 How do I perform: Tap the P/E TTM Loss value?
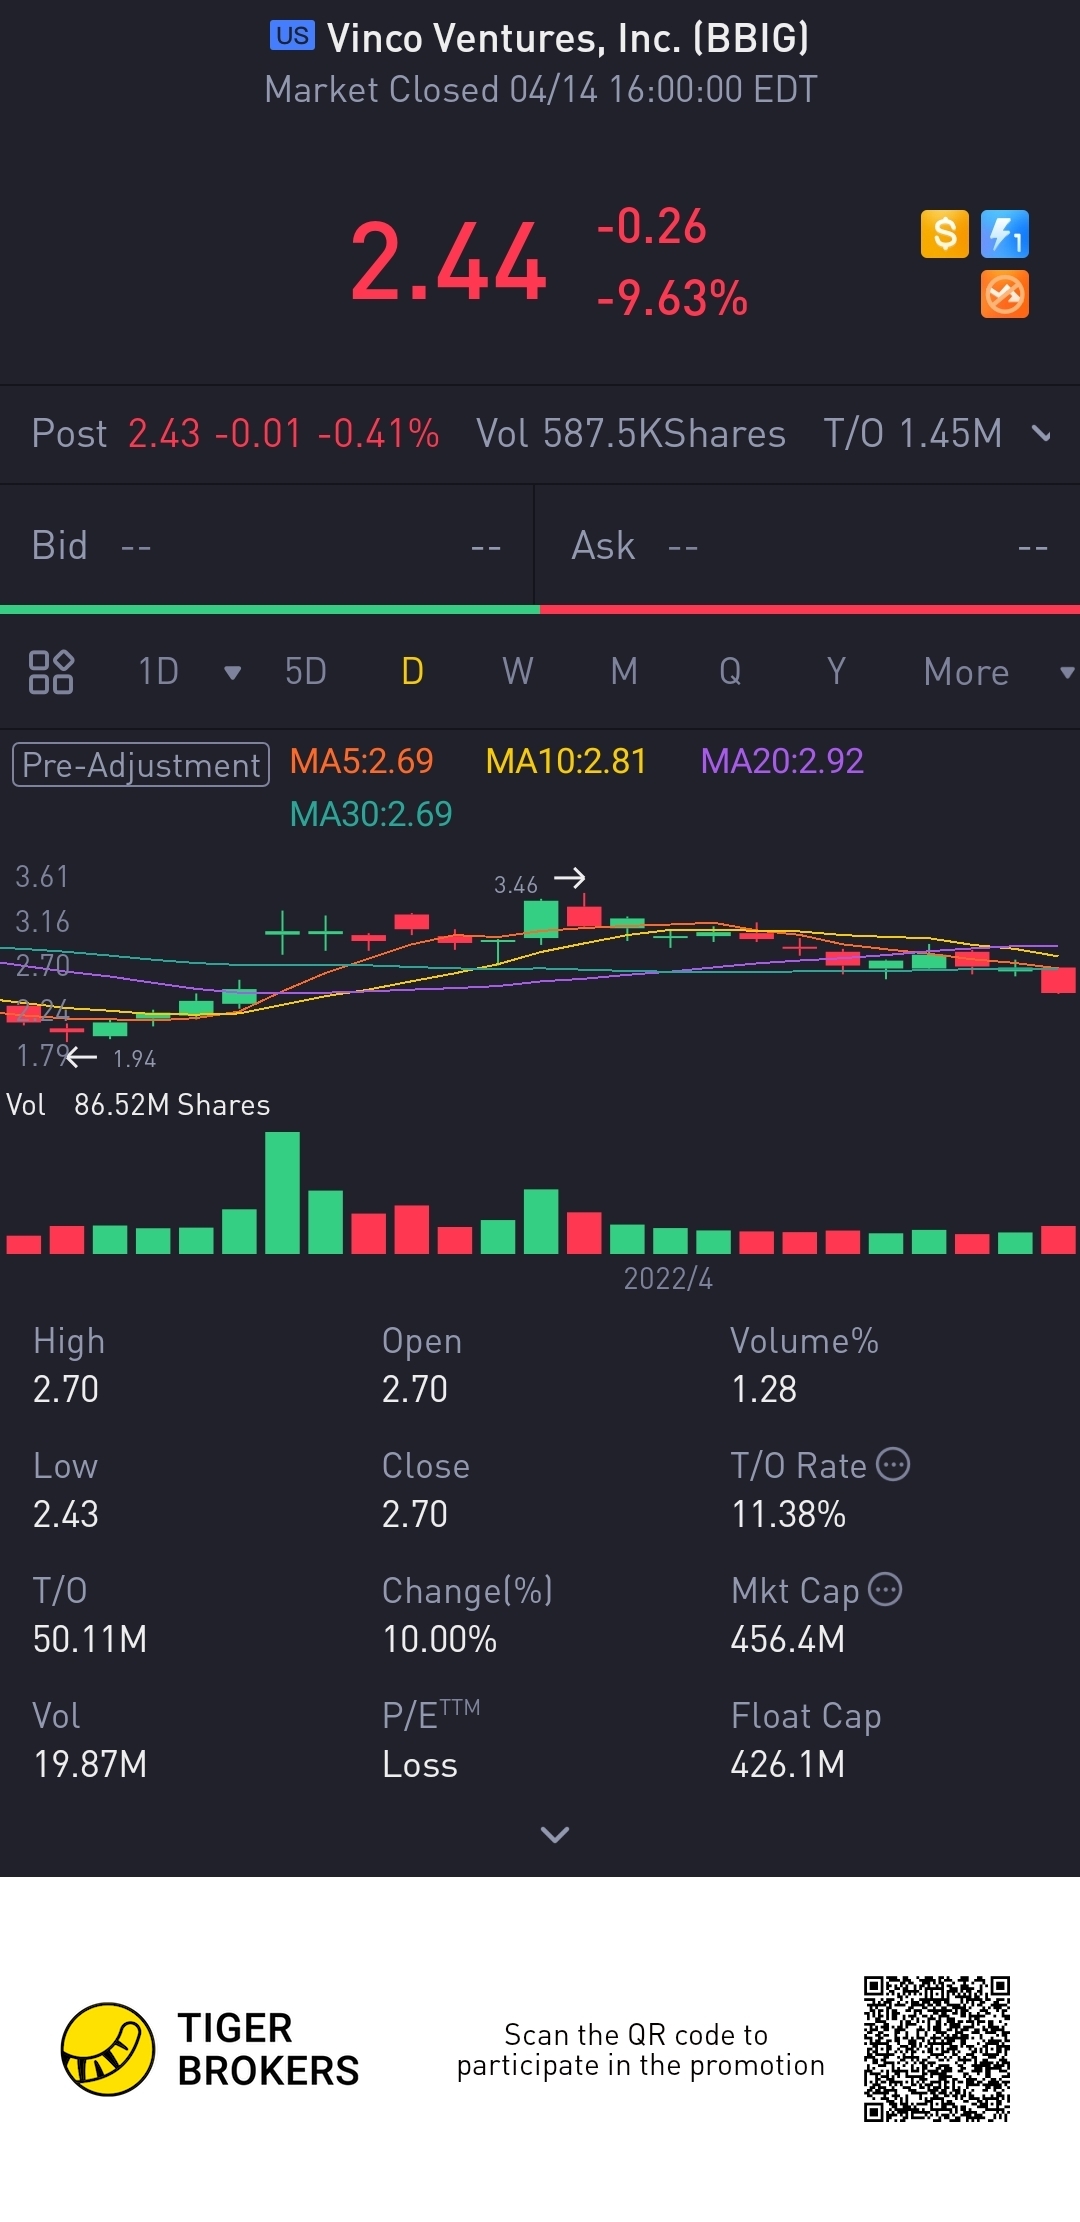420,1764
